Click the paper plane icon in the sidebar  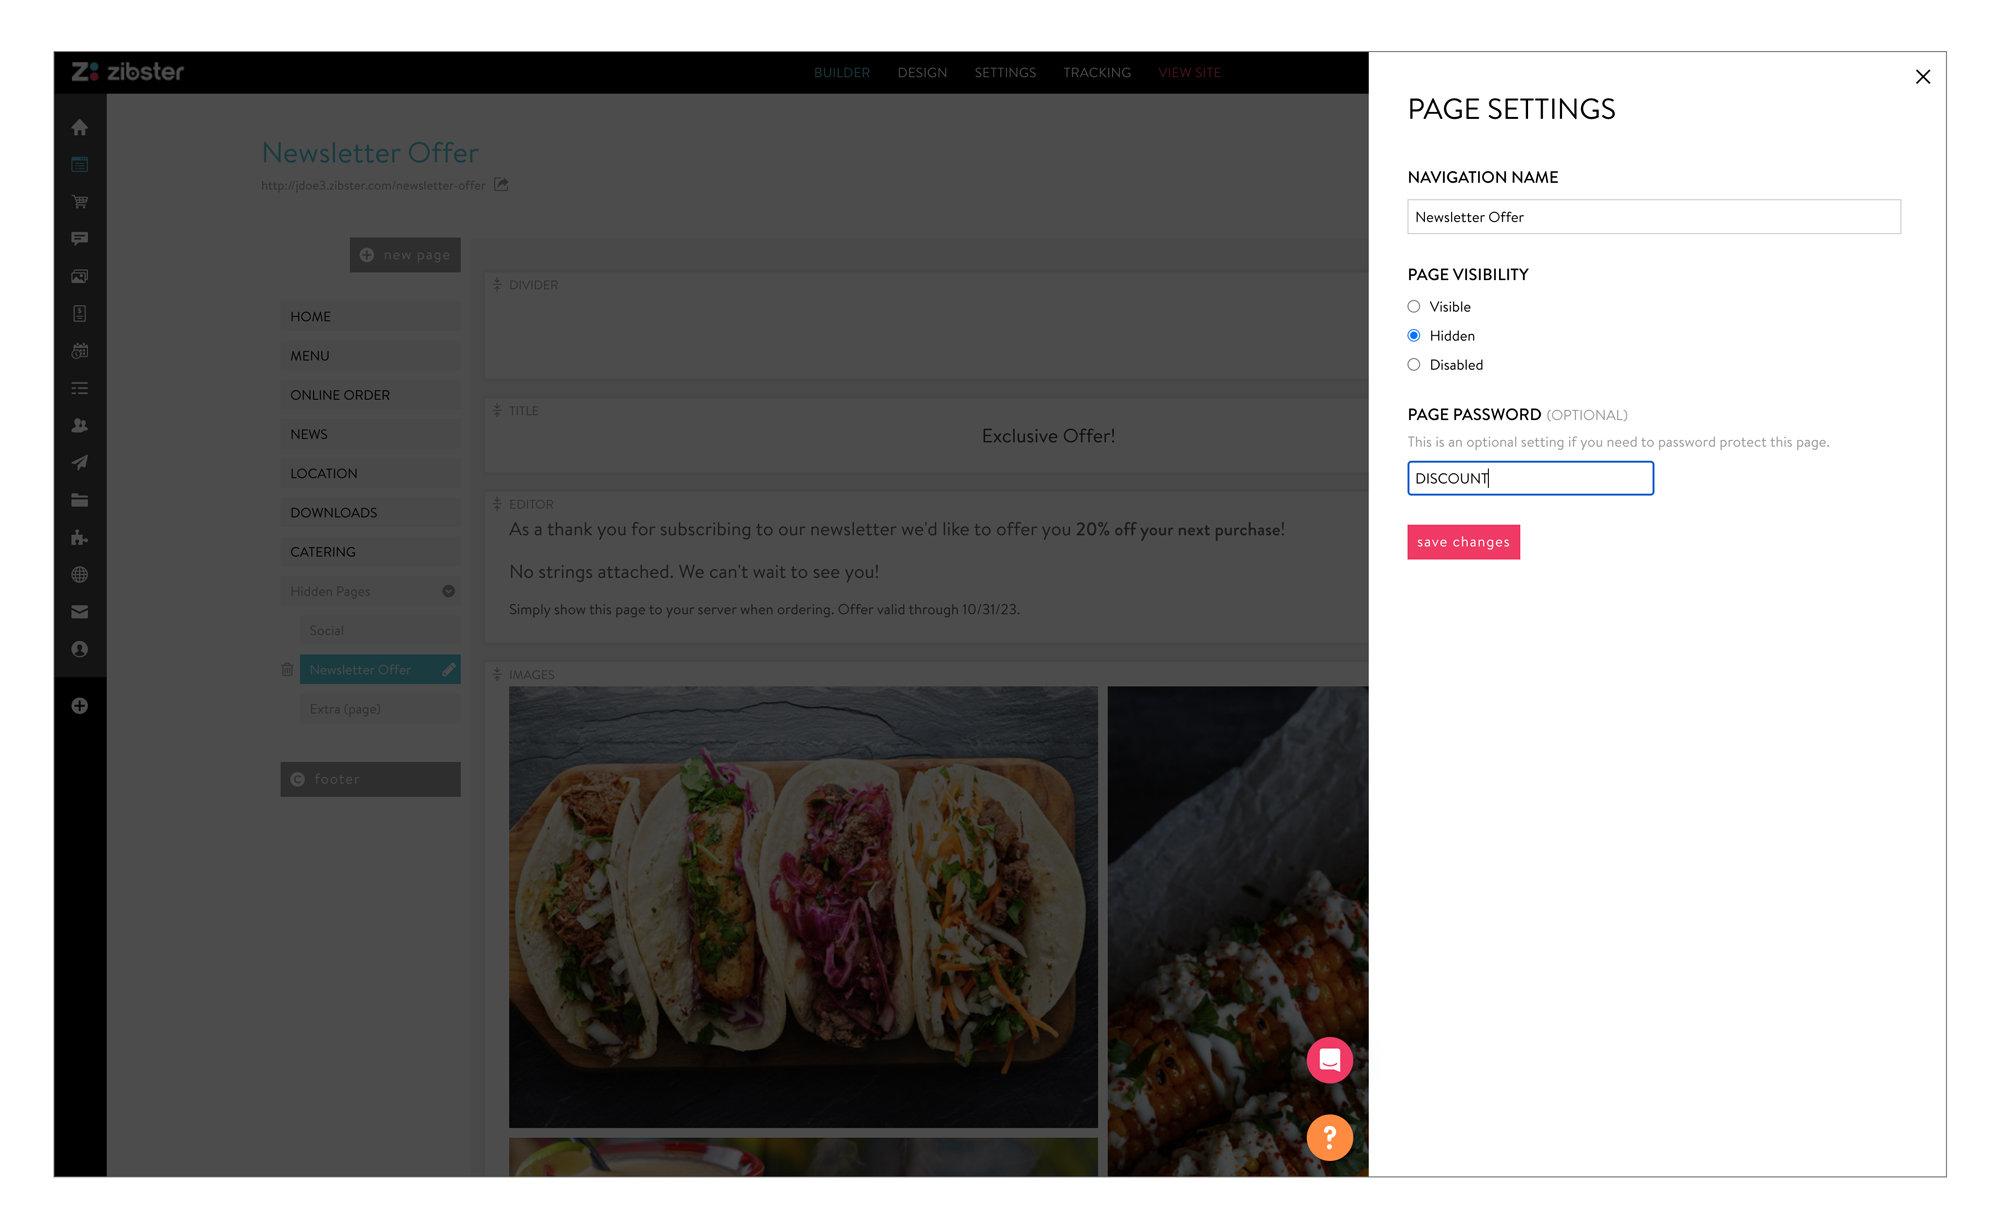(80, 462)
